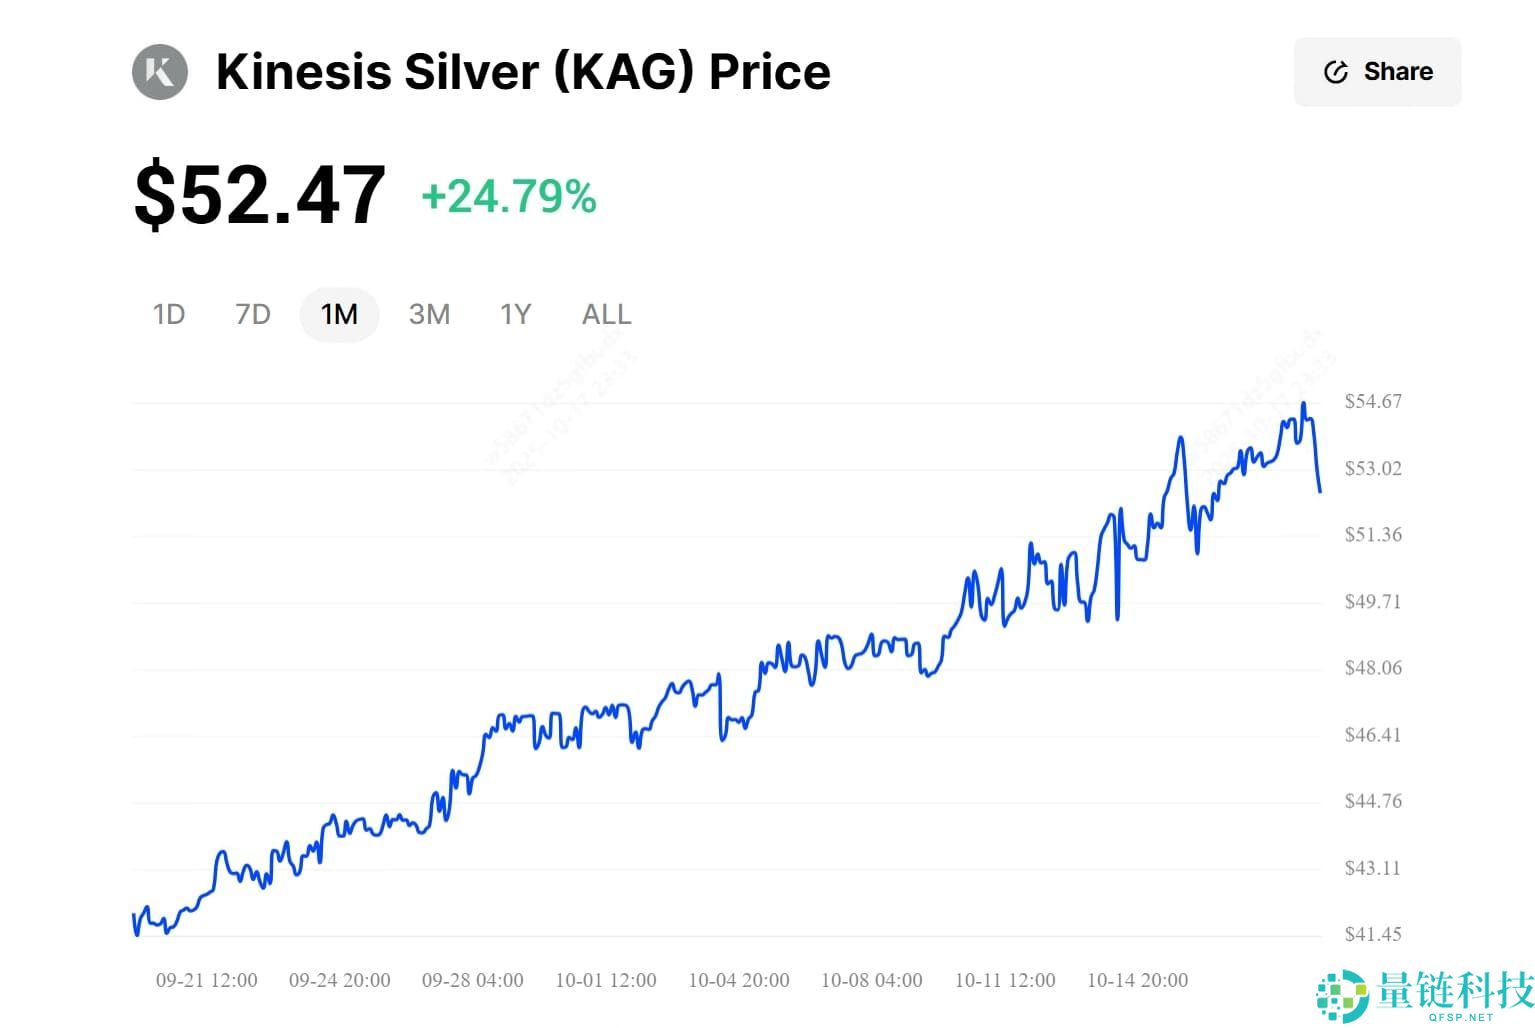
Task: Click the $52.47 current price value
Action: 260,195
